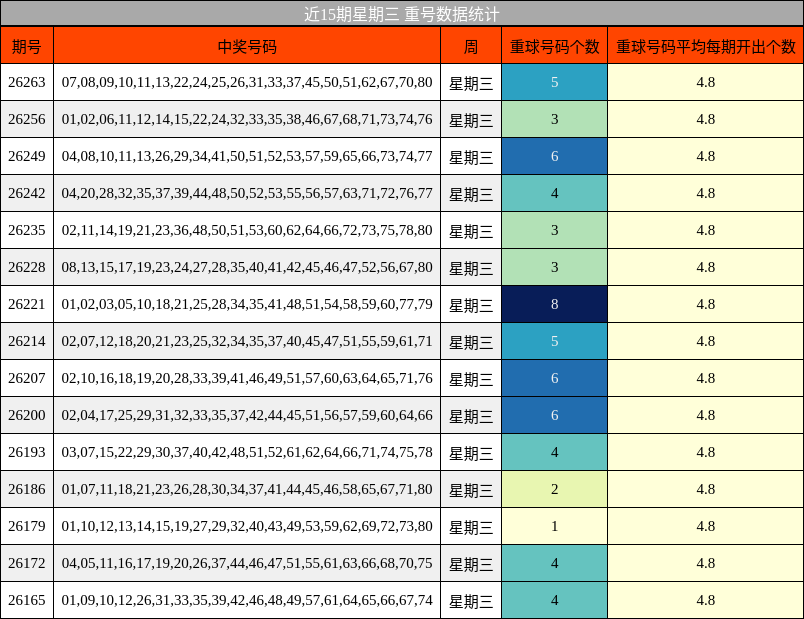Image resolution: width=804 pixels, height=619 pixels.
Task: Click winning numbers starting 02,10,16,18 for 26207
Action: (247, 378)
